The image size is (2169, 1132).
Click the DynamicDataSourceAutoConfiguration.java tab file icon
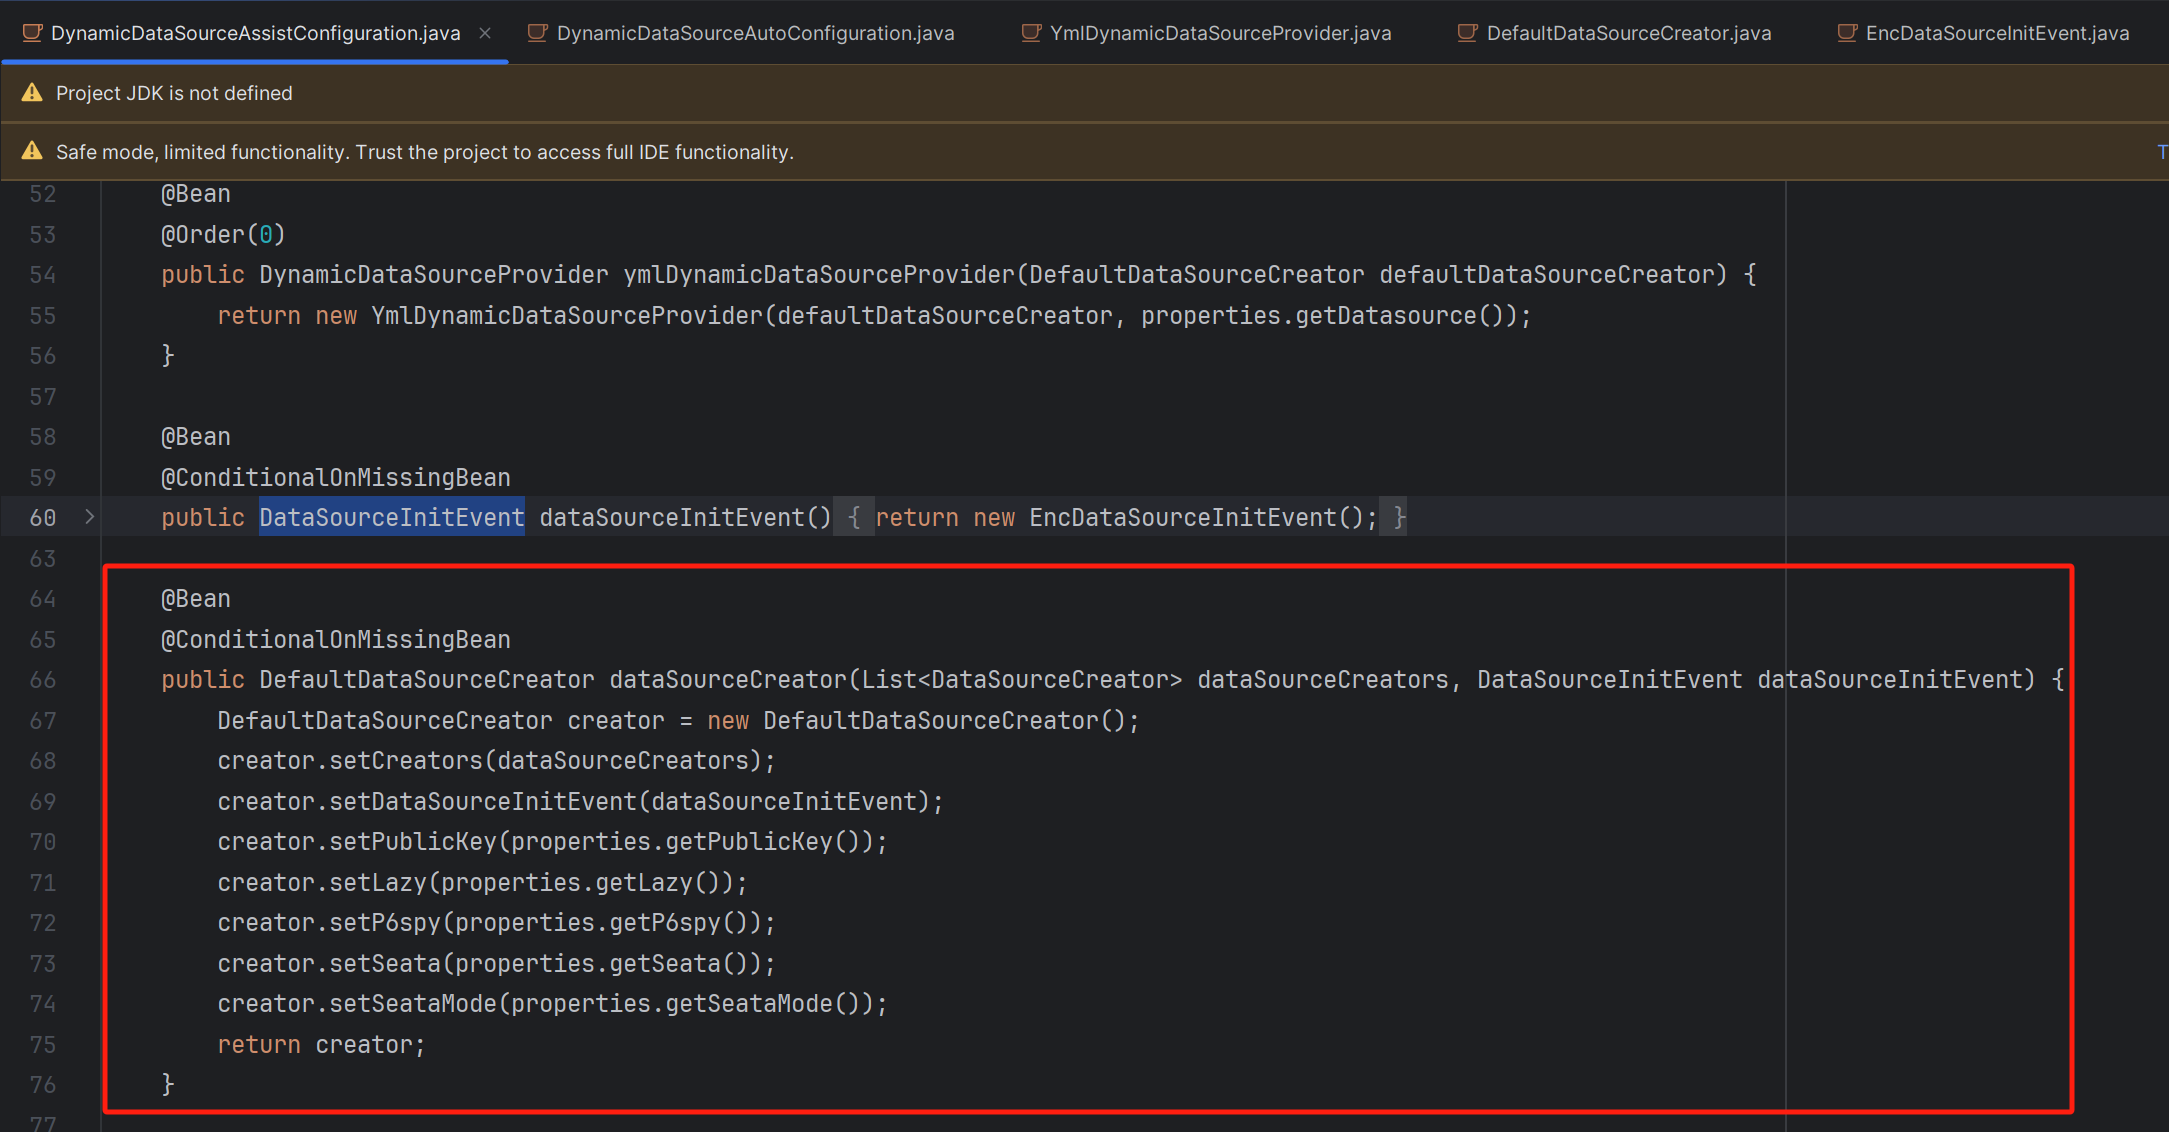(x=537, y=33)
